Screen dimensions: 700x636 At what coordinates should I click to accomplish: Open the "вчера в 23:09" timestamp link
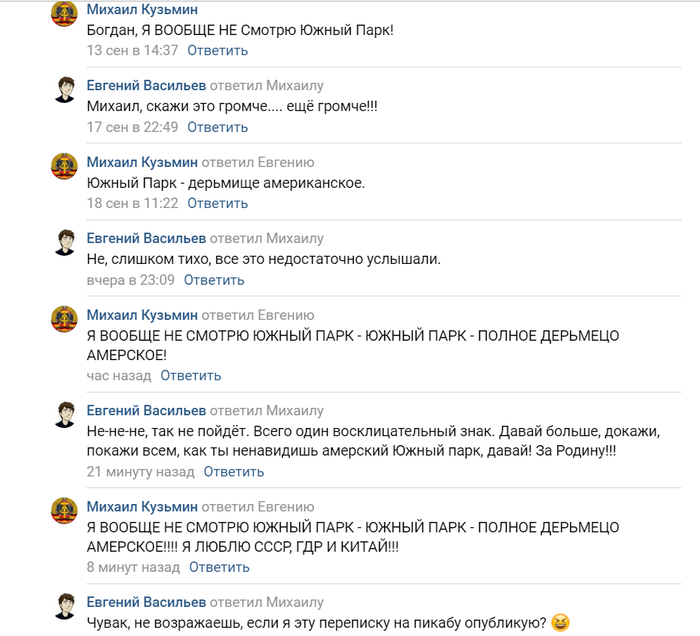[130, 280]
